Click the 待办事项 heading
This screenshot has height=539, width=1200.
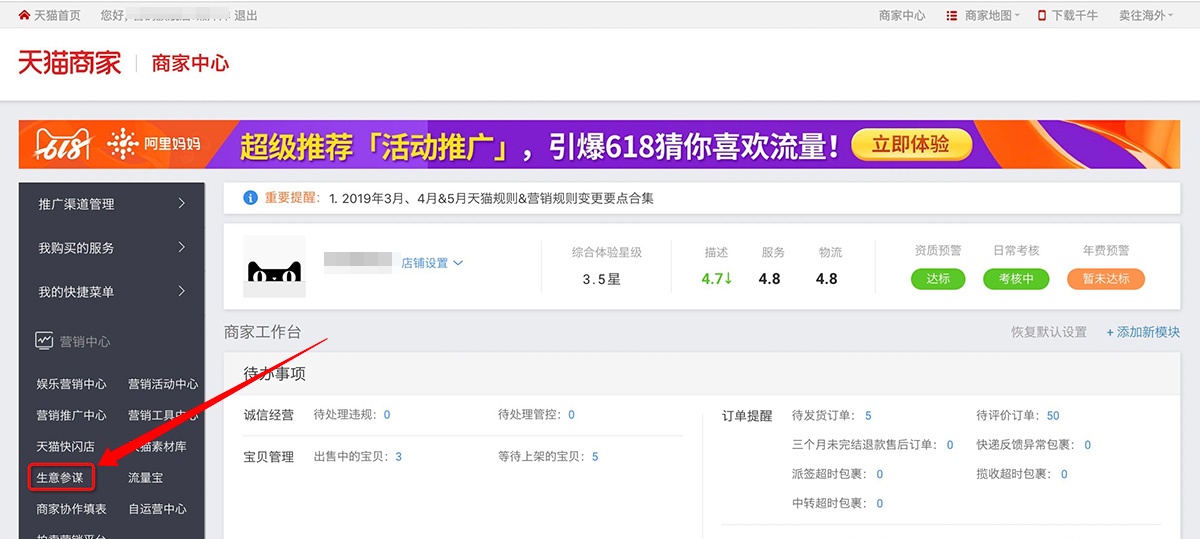point(275,374)
